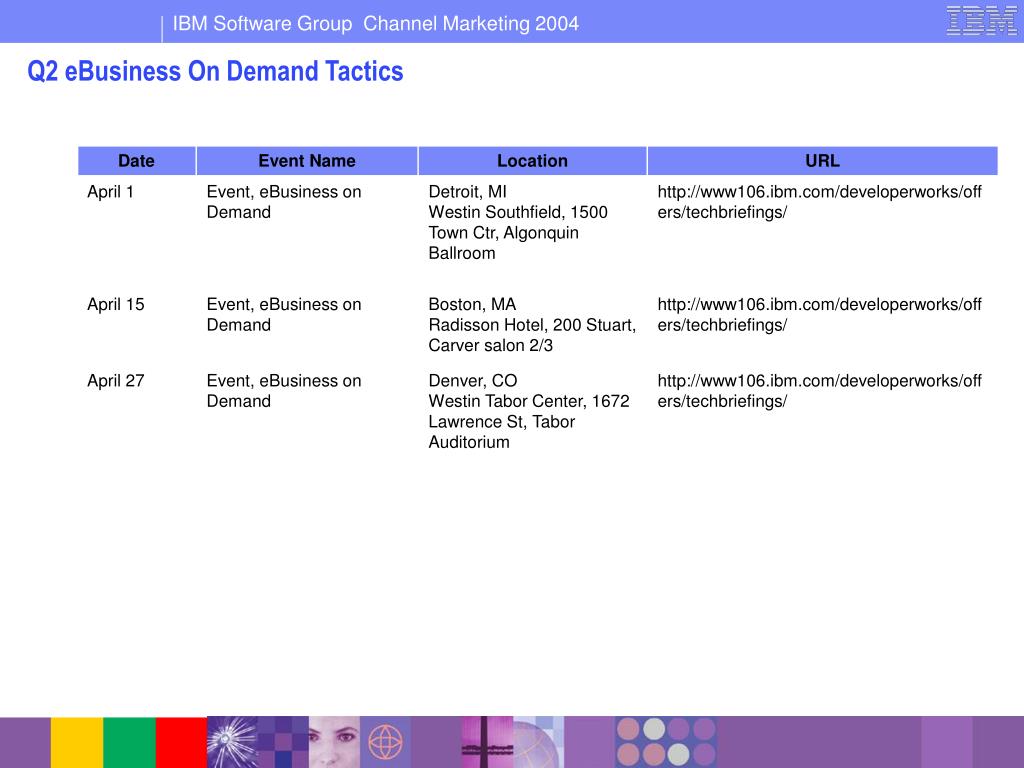Screen dimensions: 1024x768
Task: Select the 'Date' column header
Action: point(136,161)
